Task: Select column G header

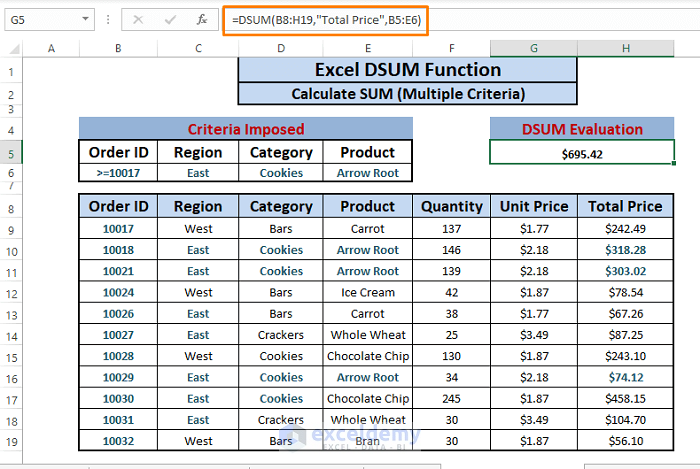Action: pos(533,49)
